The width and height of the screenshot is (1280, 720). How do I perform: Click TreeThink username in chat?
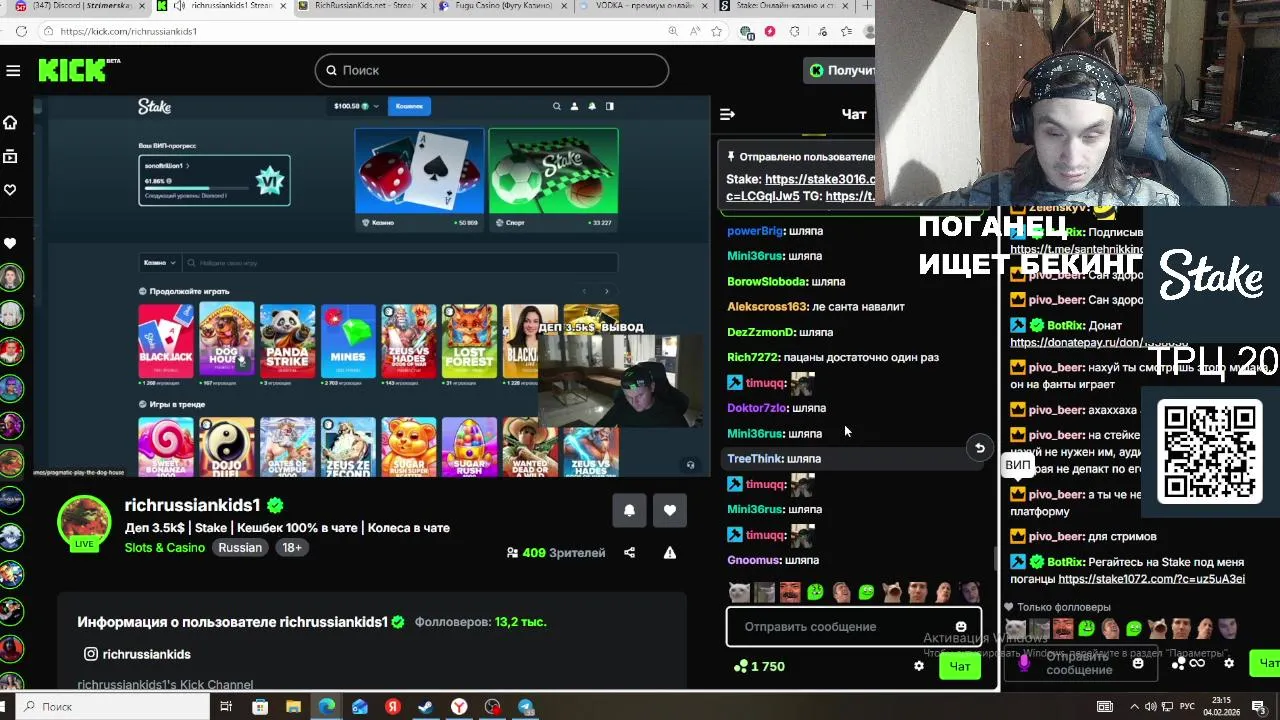[755, 459]
